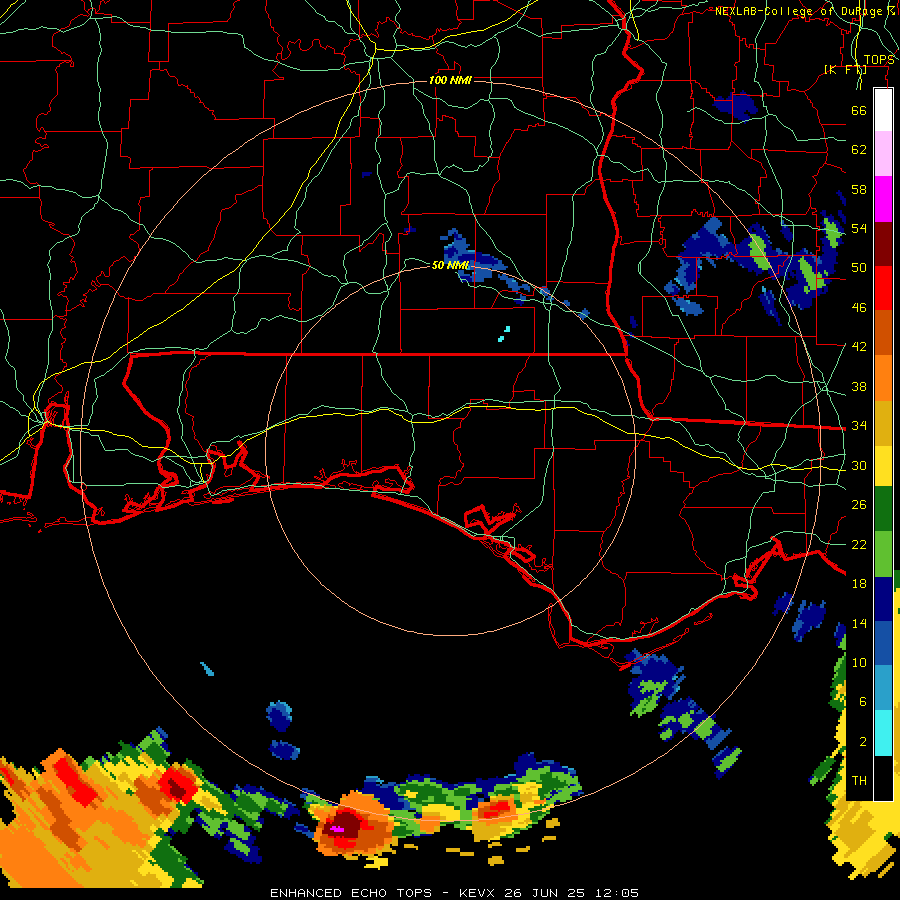Click the small cyan echo inside the 50 NMI ring
Screen dimensions: 900x900
pos(504,334)
